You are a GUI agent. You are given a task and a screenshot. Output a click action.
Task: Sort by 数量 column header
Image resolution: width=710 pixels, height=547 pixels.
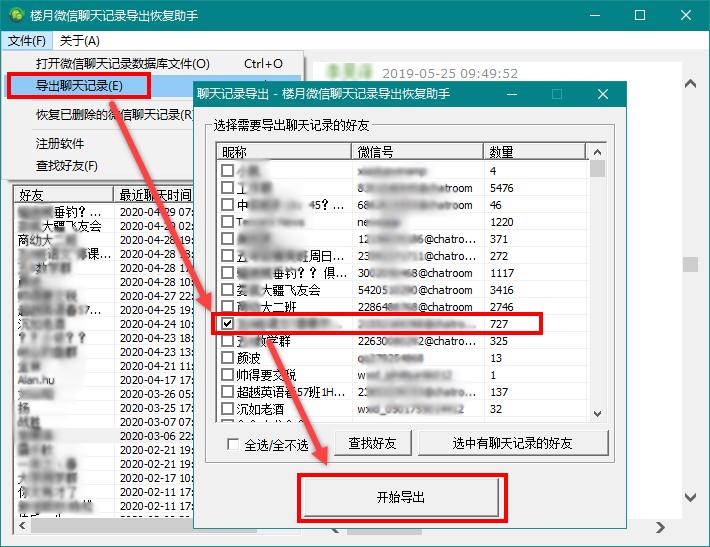pyautogui.click(x=534, y=152)
